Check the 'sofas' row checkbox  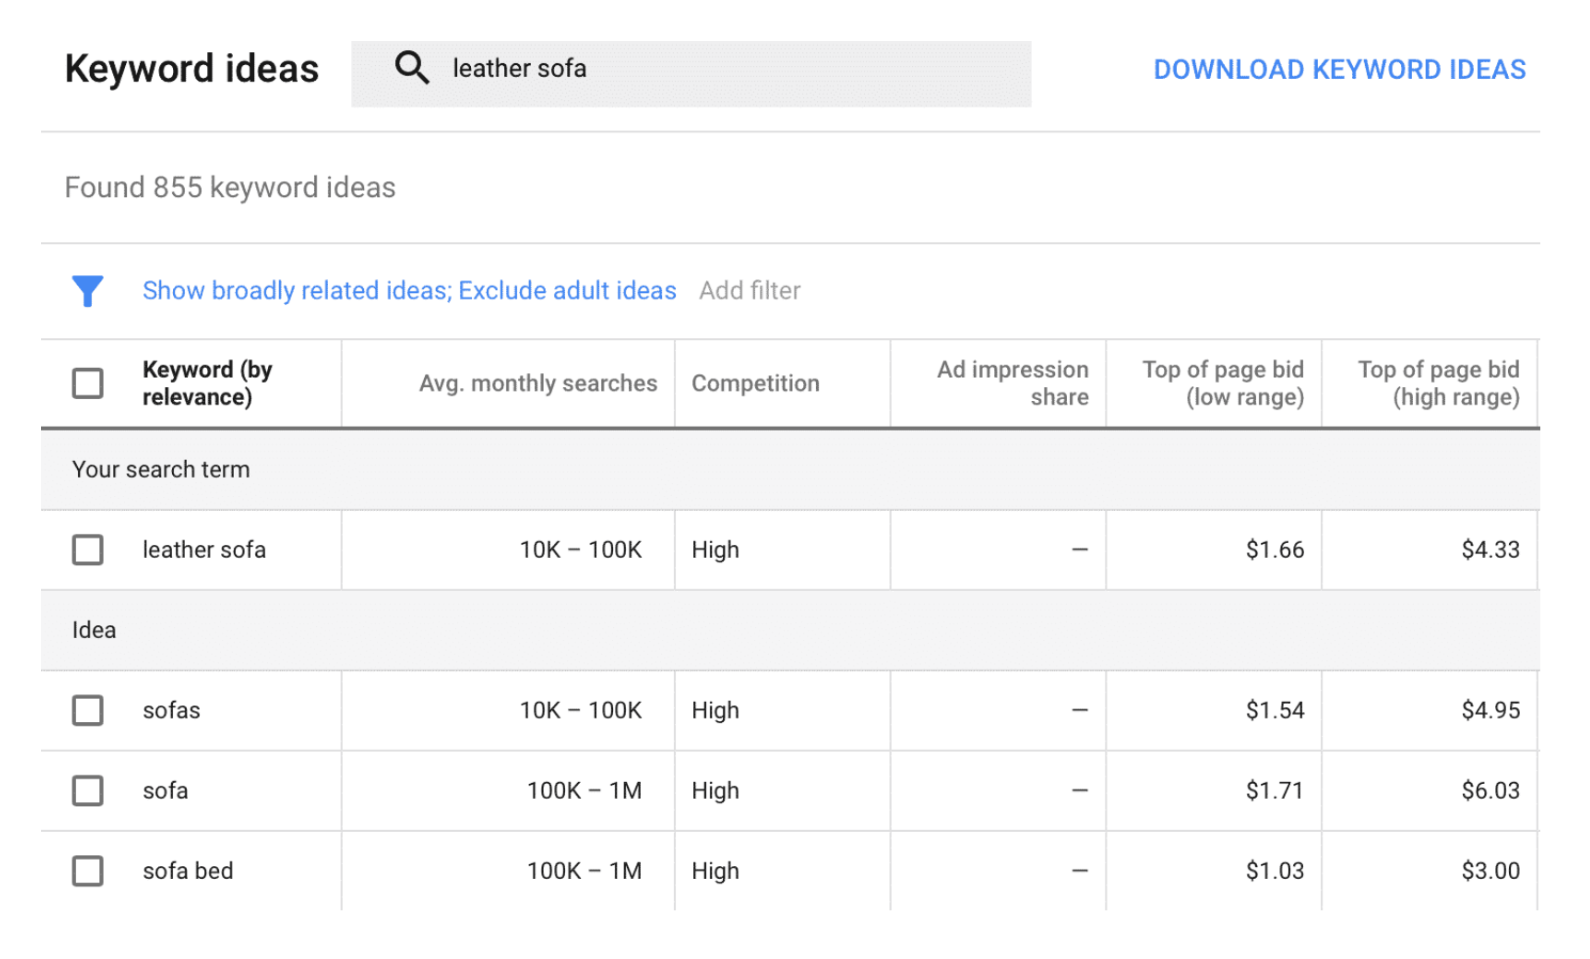[88, 711]
